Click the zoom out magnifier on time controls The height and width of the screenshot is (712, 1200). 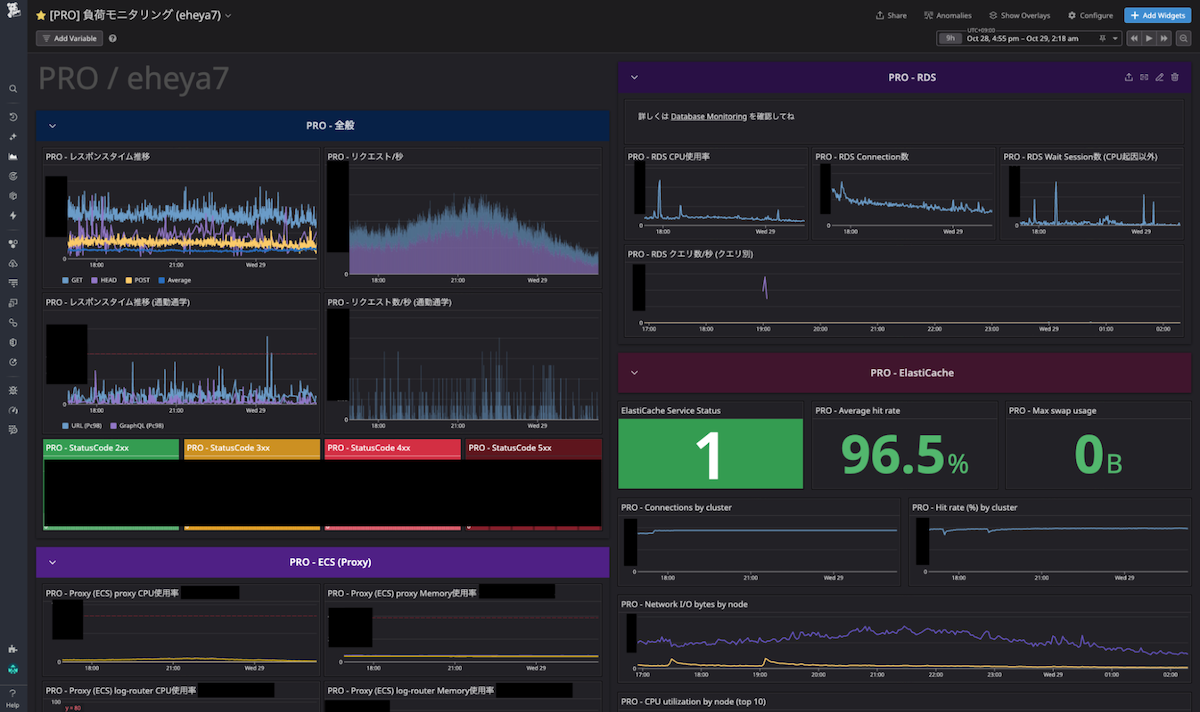click(x=1183, y=38)
